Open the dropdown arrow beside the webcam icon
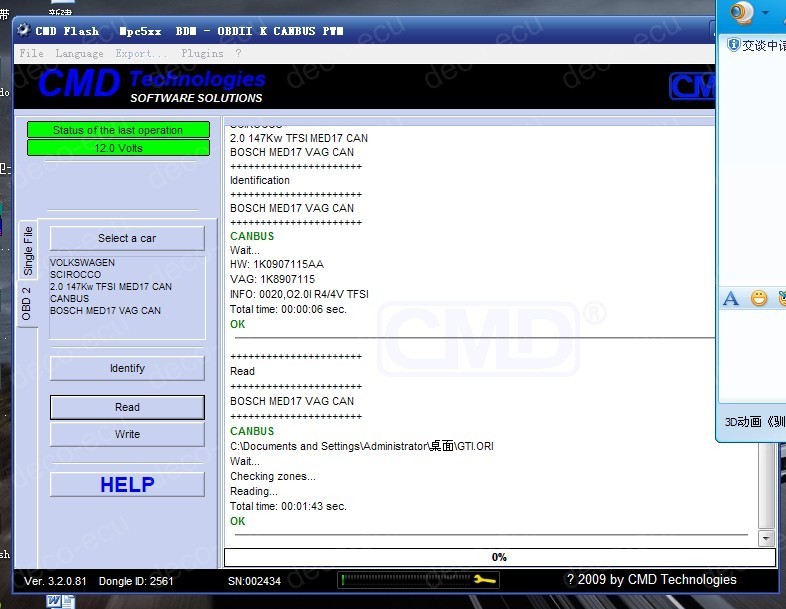Image resolution: width=786 pixels, height=609 pixels. [x=765, y=13]
